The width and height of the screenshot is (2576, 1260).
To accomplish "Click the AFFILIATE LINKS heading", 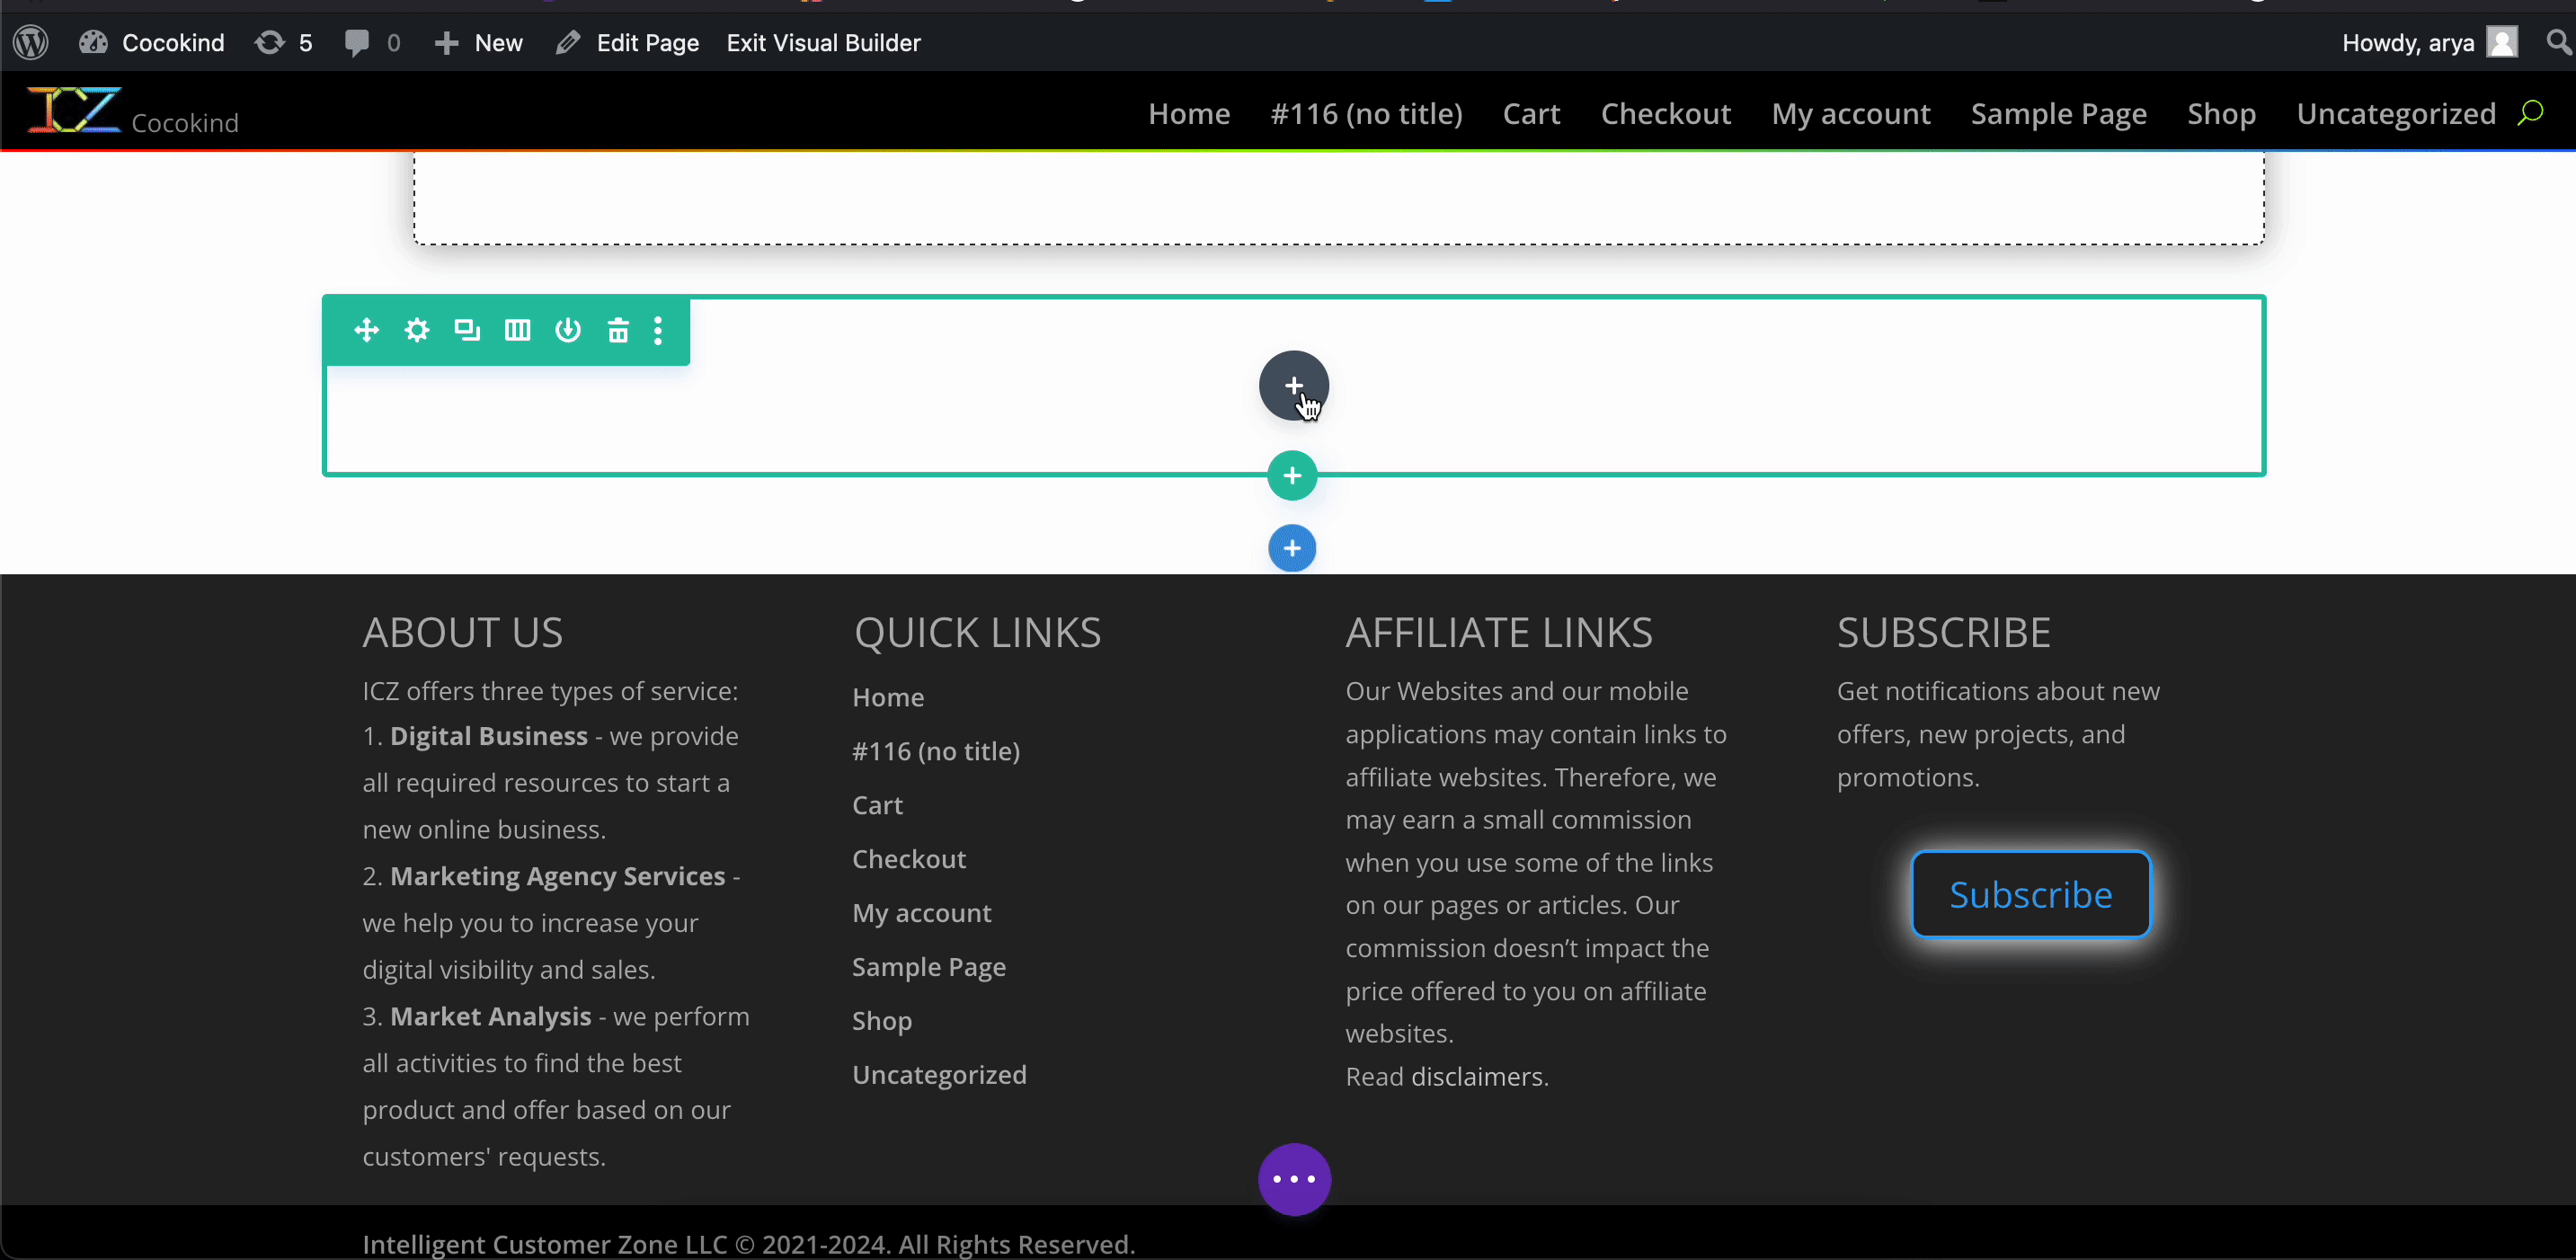I will 1498,633.
